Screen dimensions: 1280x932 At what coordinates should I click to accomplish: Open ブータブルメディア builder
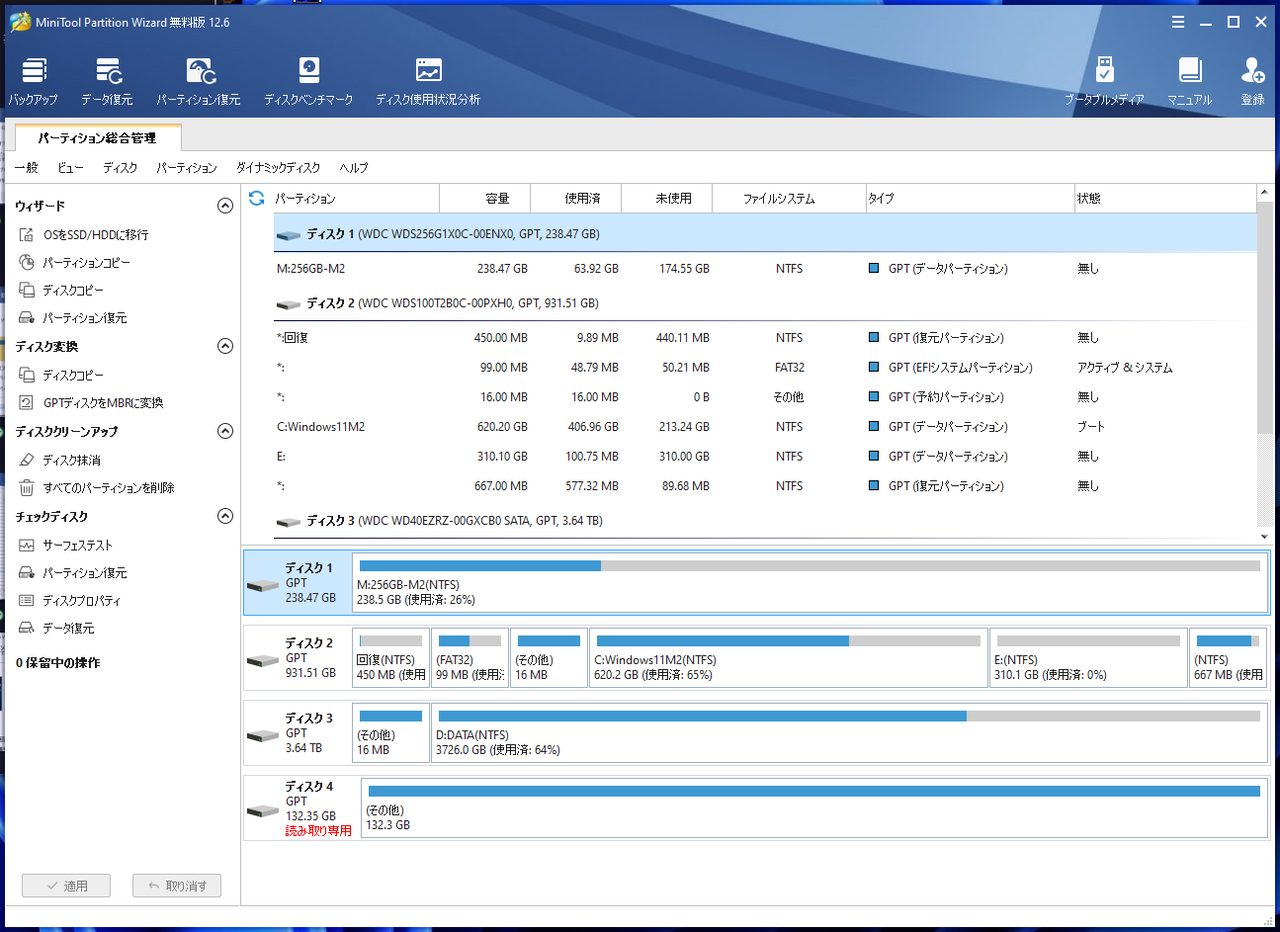click(x=1104, y=82)
